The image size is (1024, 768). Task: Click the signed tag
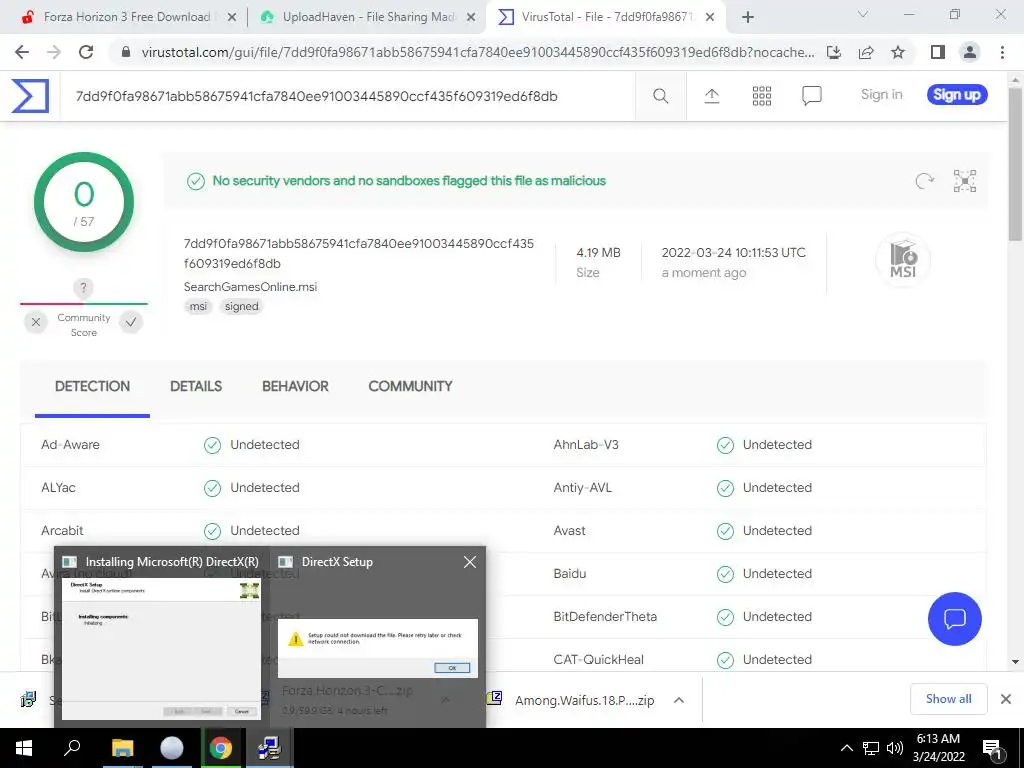coord(242,306)
